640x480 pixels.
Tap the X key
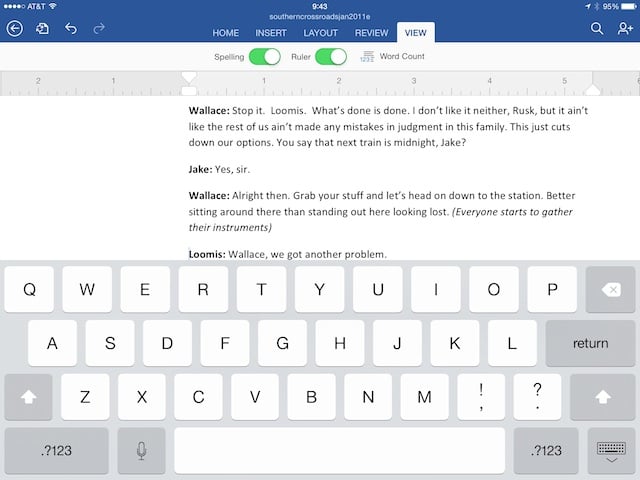tap(142, 397)
